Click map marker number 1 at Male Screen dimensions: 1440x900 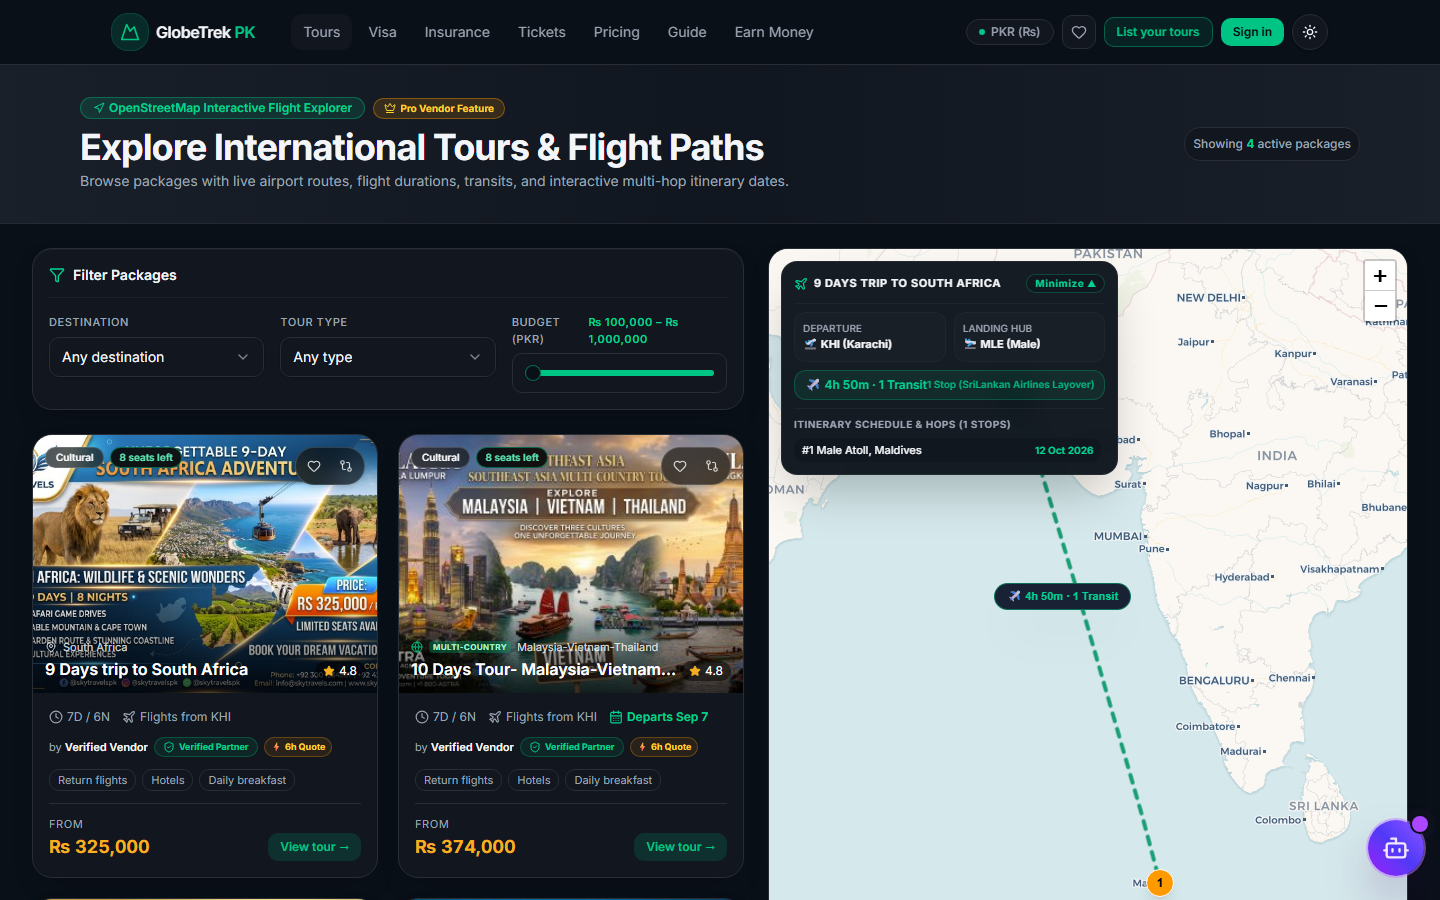1160,883
